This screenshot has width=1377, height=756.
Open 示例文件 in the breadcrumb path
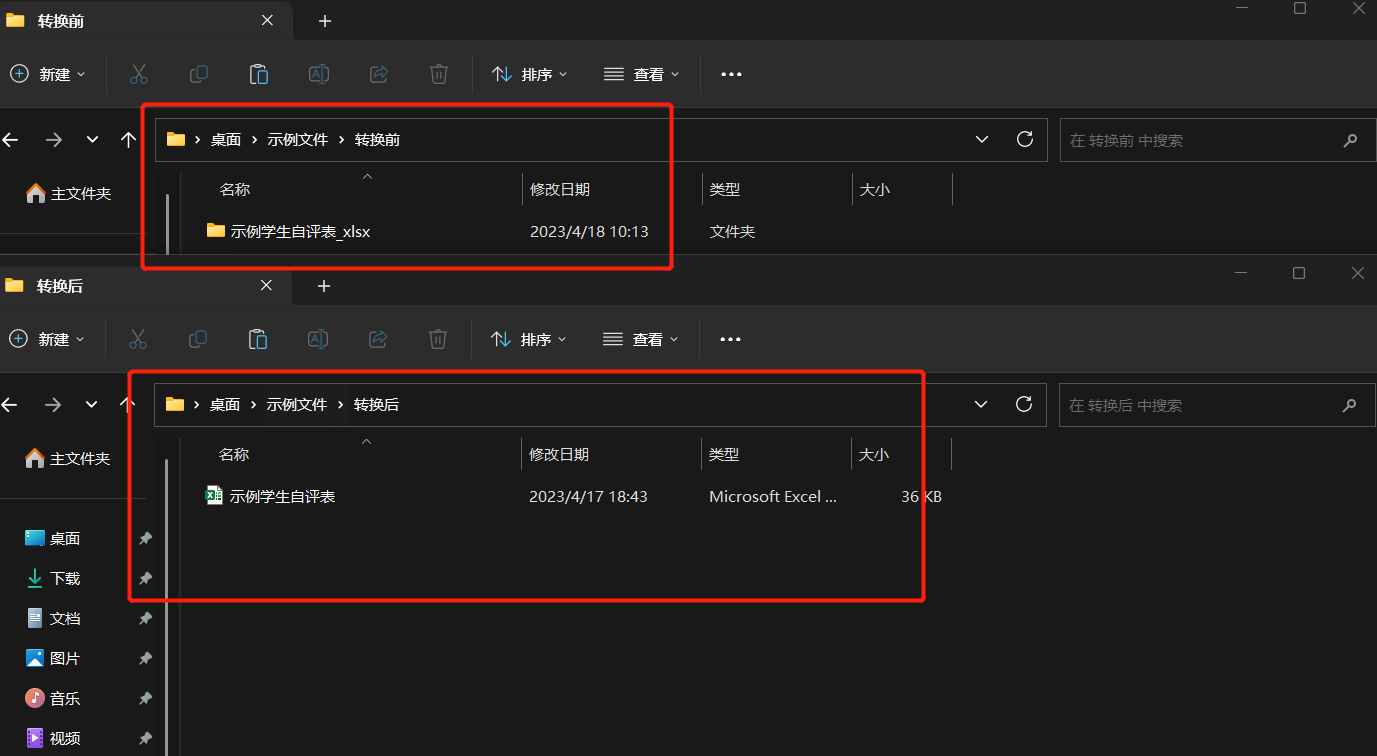[x=297, y=139]
